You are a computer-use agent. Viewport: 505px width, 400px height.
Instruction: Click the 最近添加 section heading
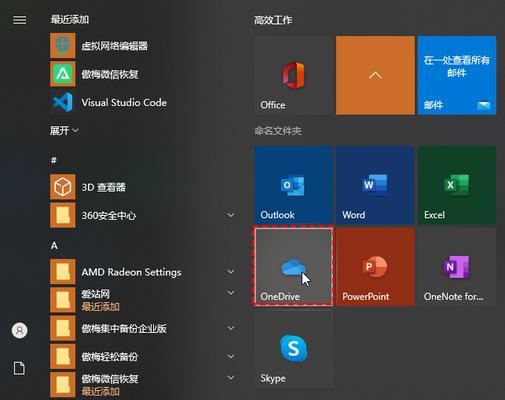tap(70, 19)
